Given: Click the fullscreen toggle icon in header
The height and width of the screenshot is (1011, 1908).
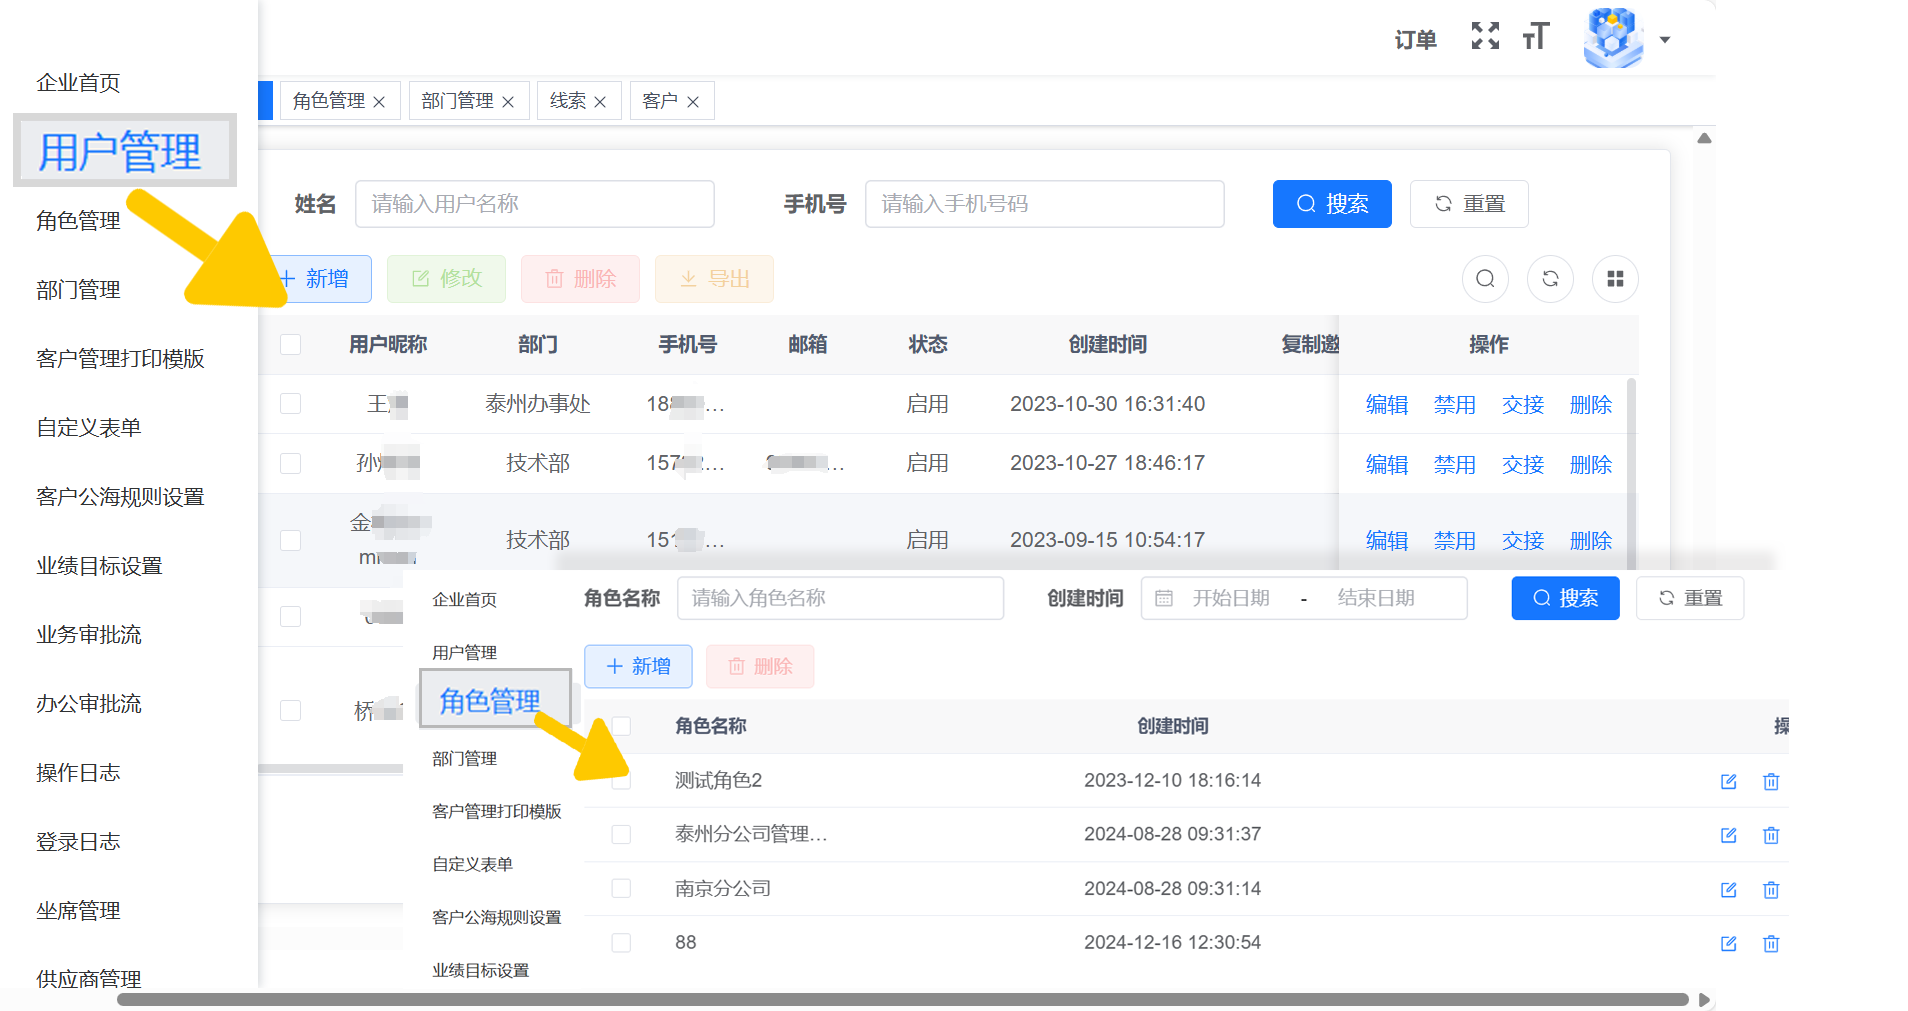Looking at the screenshot, I should (x=1485, y=37).
